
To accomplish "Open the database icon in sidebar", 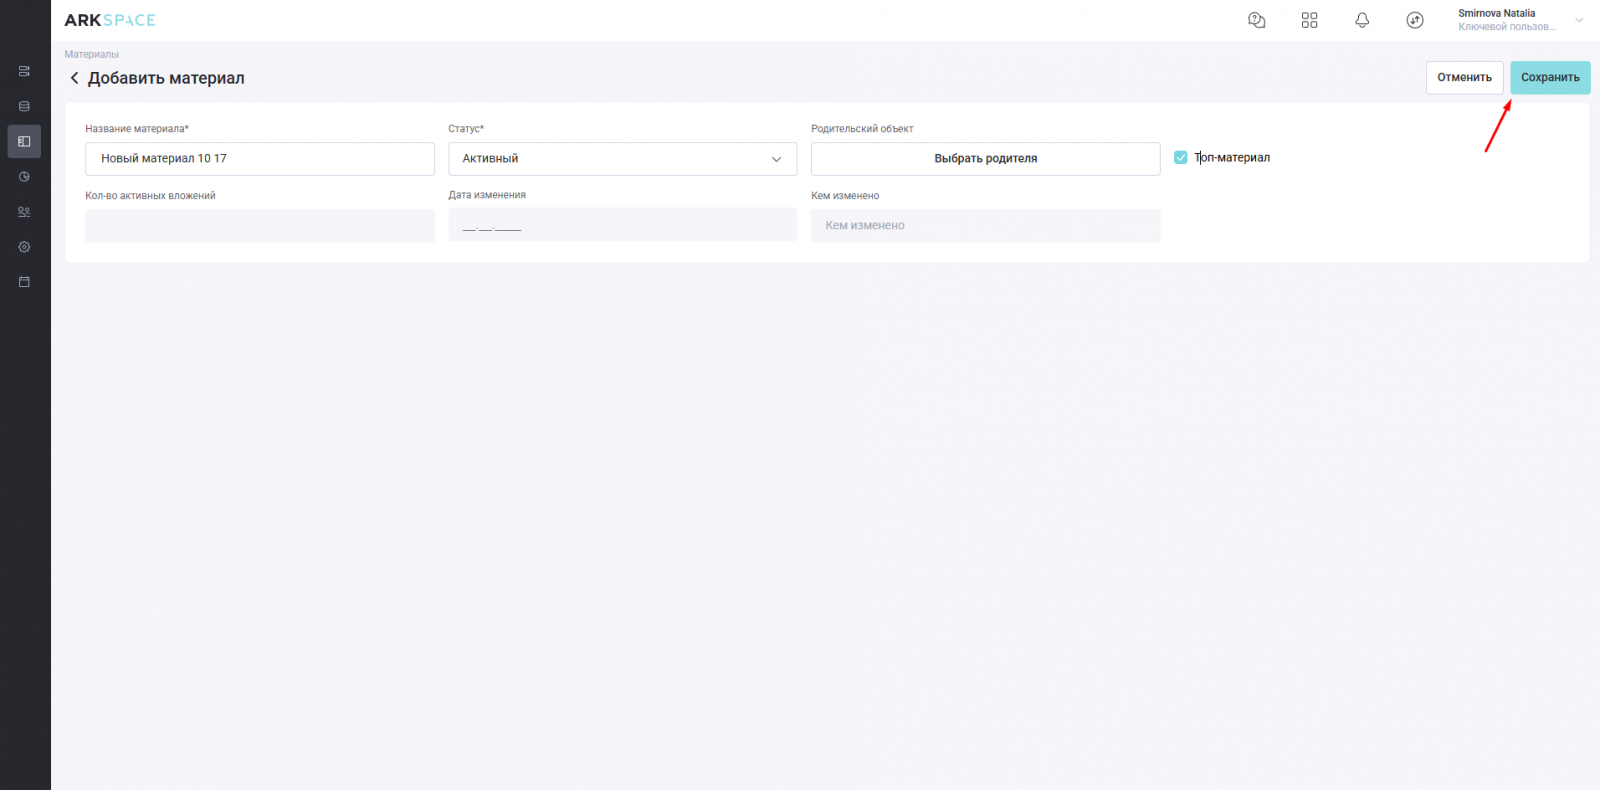I will pyautogui.click(x=24, y=106).
